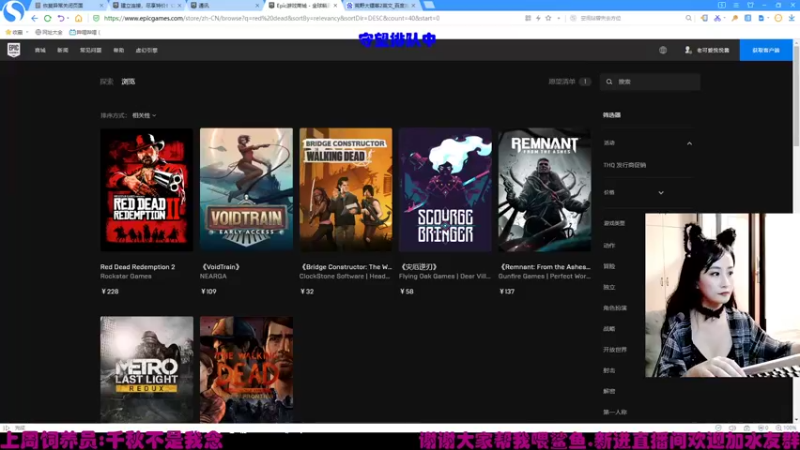This screenshot has height=450, width=800.
Task: Click the browser back arrow
Action: click(x=34, y=18)
